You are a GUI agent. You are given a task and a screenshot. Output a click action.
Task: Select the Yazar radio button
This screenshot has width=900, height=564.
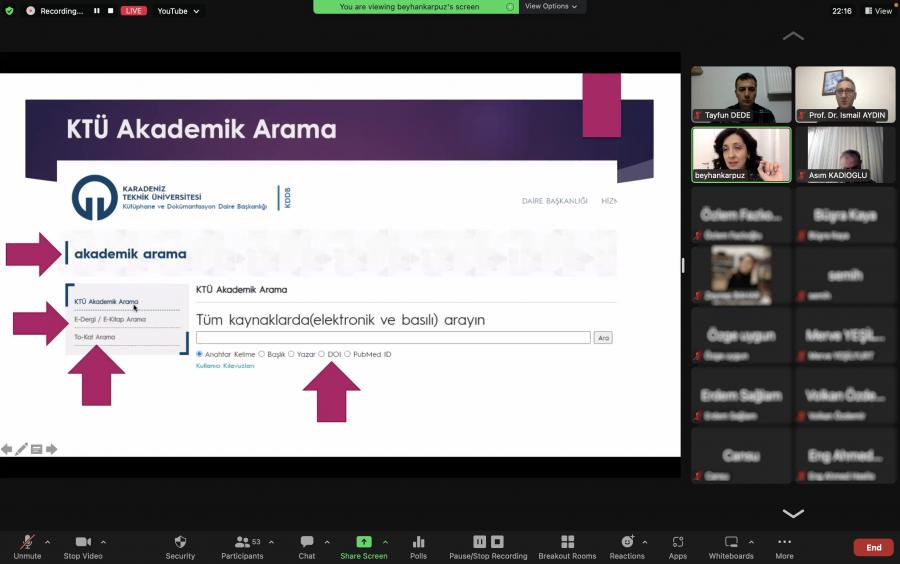point(291,354)
